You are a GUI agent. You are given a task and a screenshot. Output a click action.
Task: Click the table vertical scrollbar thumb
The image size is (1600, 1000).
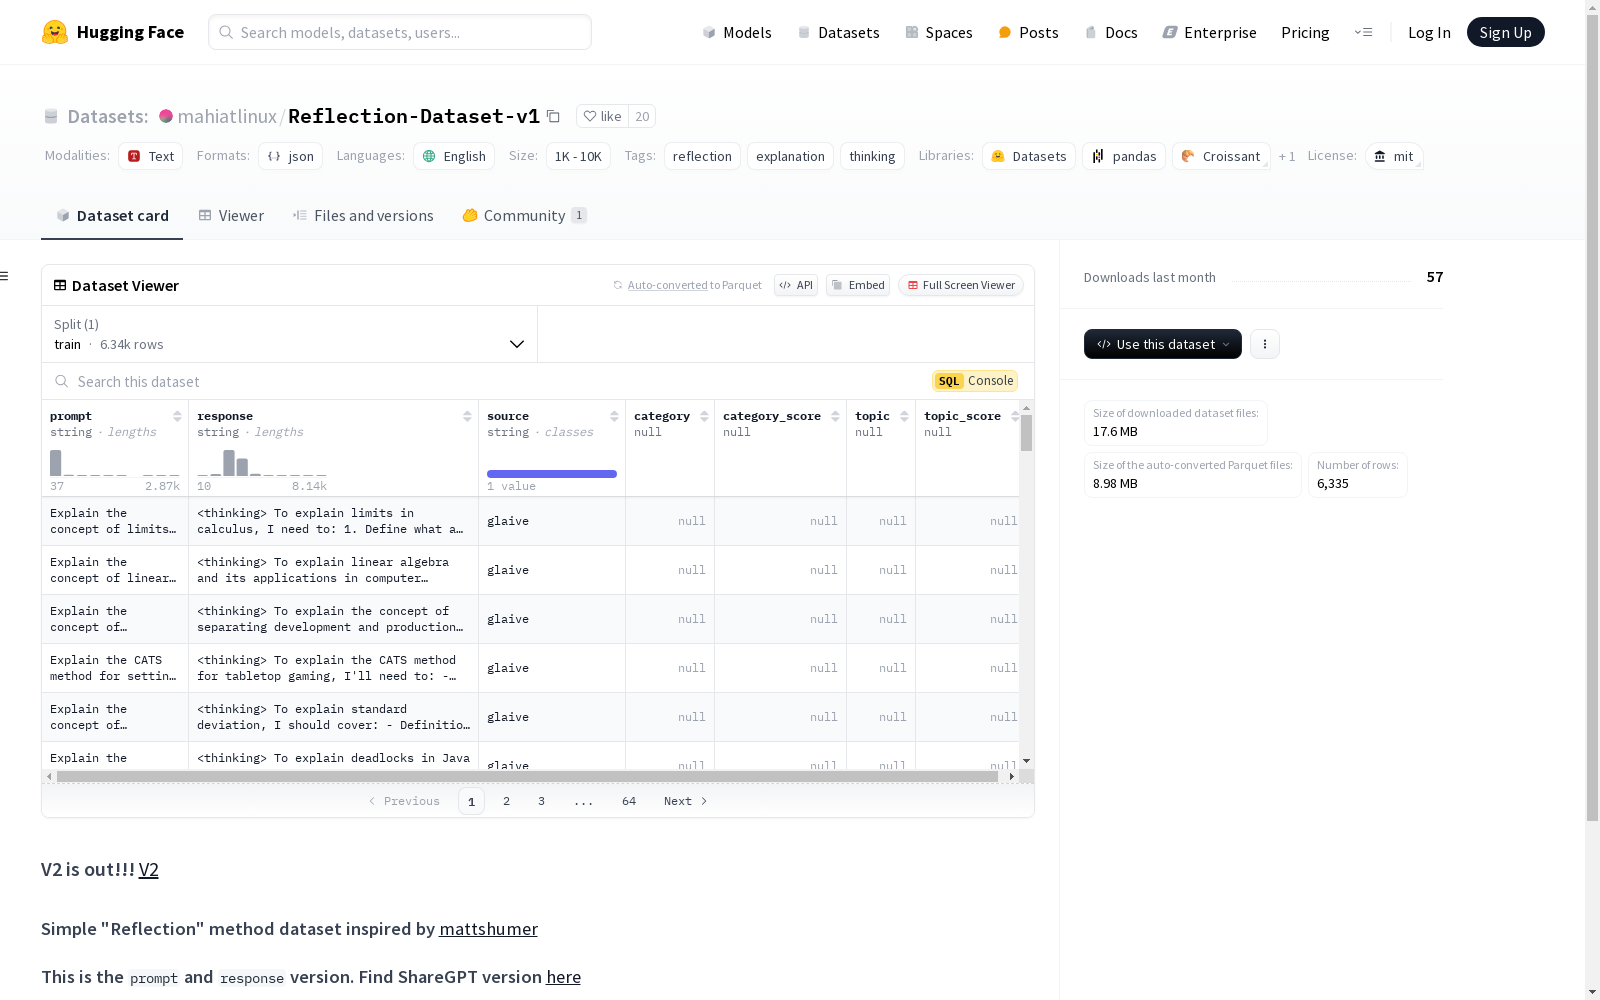click(1026, 433)
